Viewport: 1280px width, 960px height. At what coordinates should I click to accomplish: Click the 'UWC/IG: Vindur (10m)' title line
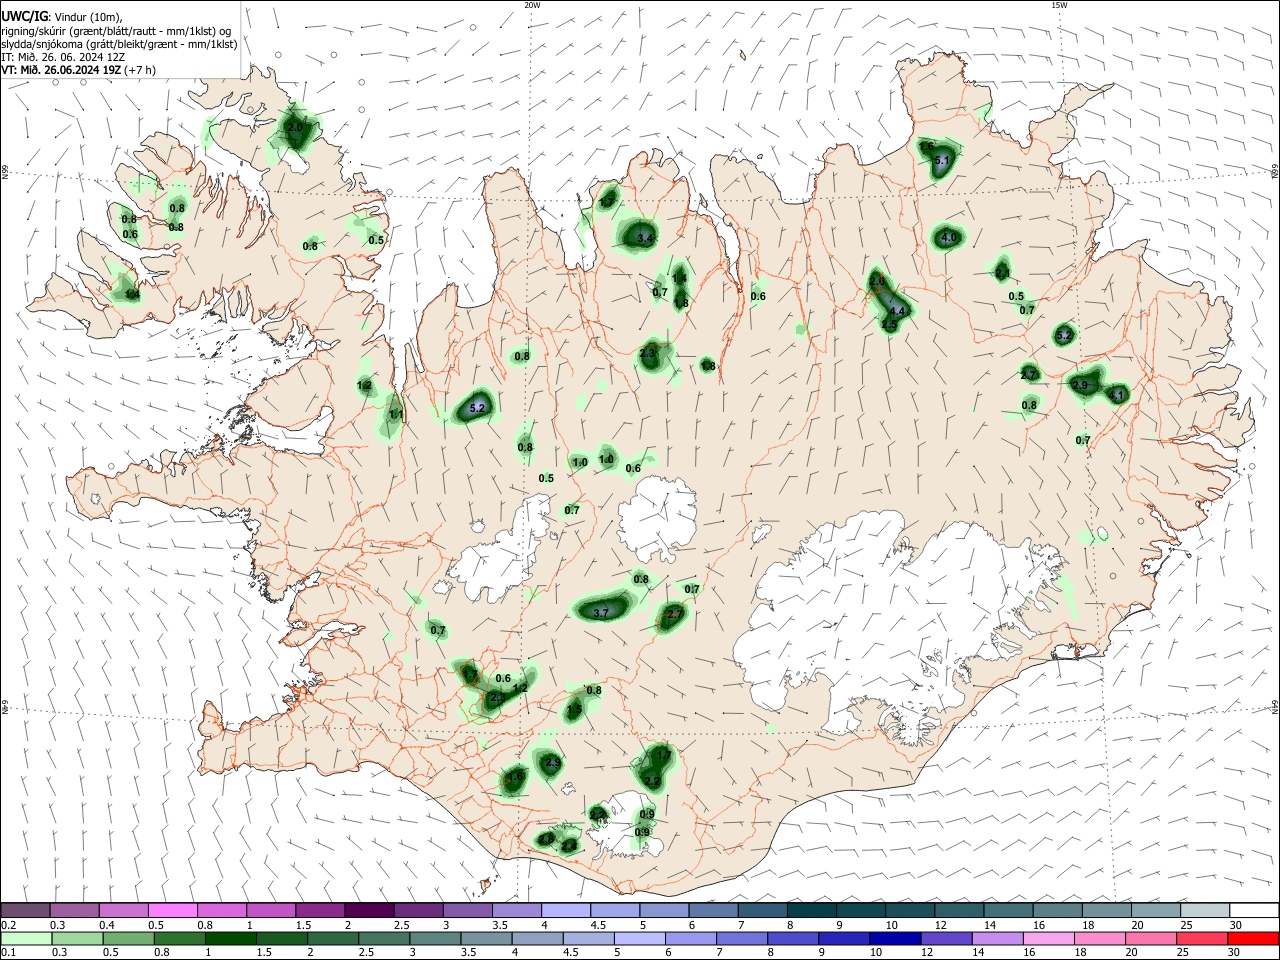coord(63,16)
